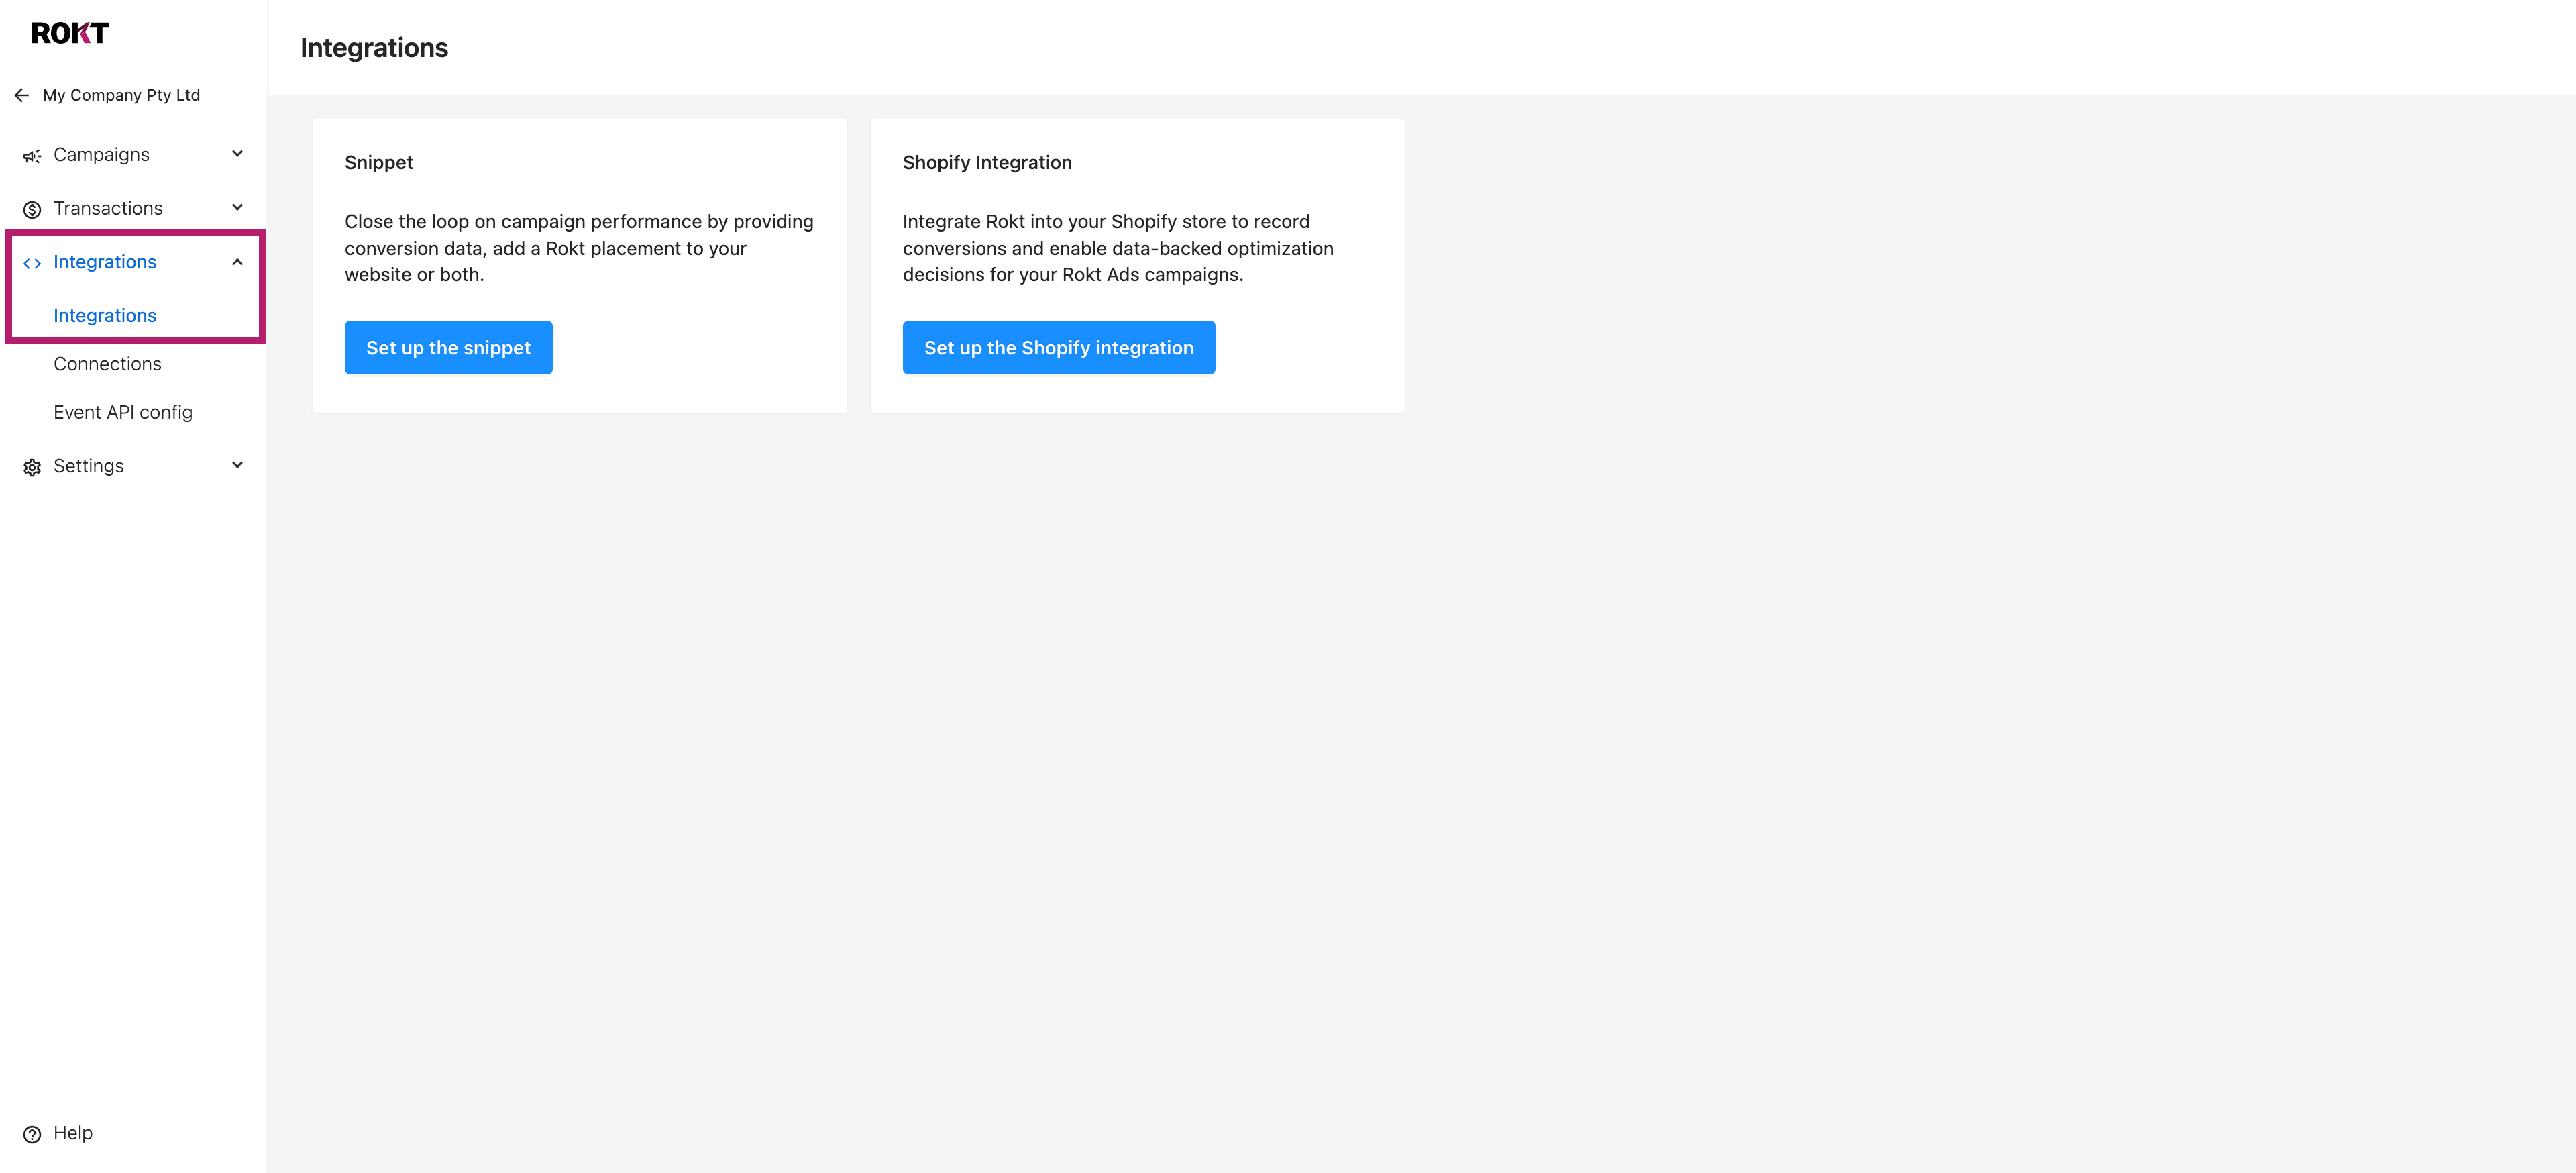Screen dimensions: 2576x1173
Task: Click the Shopify Integration card title
Action: pyautogui.click(x=986, y=163)
